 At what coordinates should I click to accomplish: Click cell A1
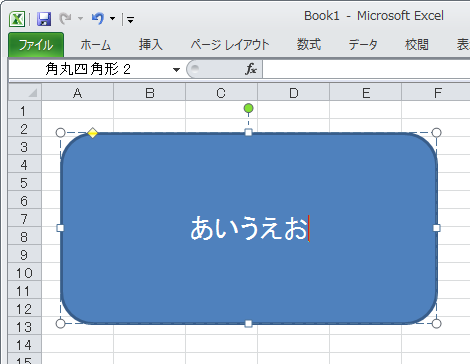(77, 110)
